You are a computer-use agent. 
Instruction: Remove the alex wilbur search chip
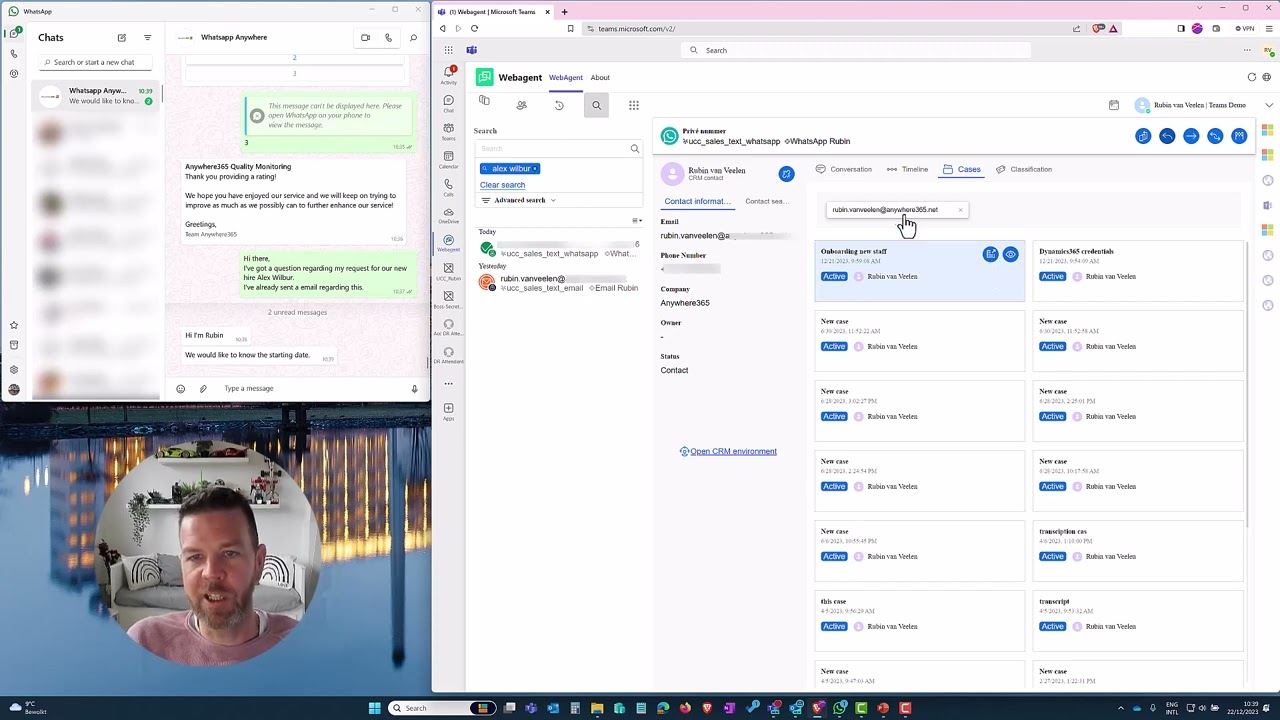(536, 169)
